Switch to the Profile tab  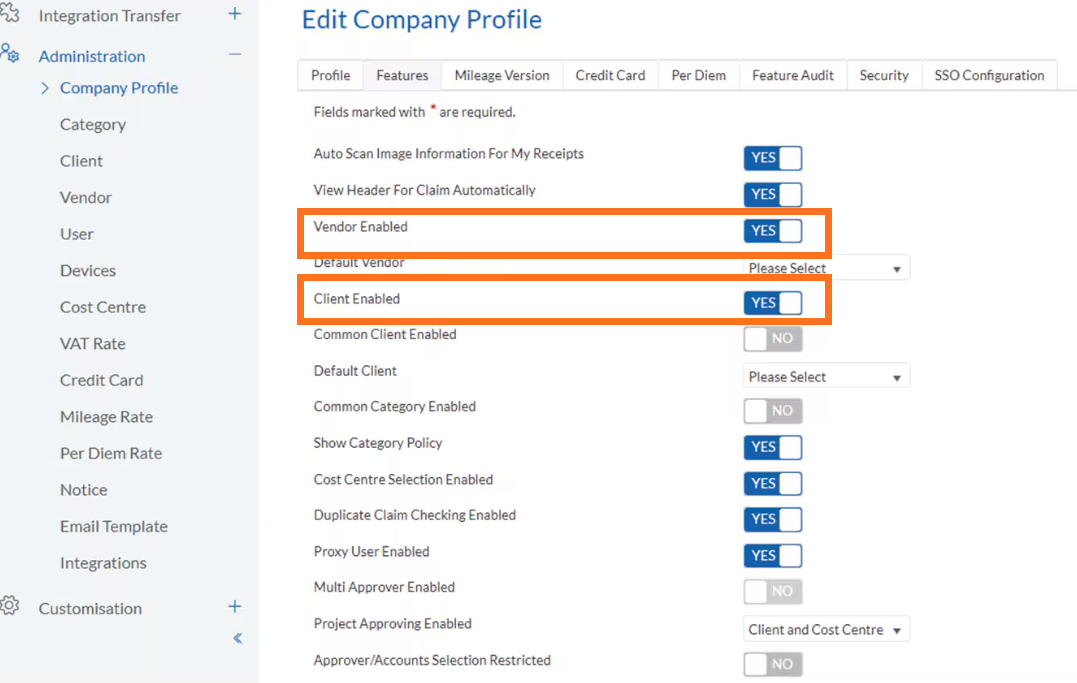tap(330, 76)
